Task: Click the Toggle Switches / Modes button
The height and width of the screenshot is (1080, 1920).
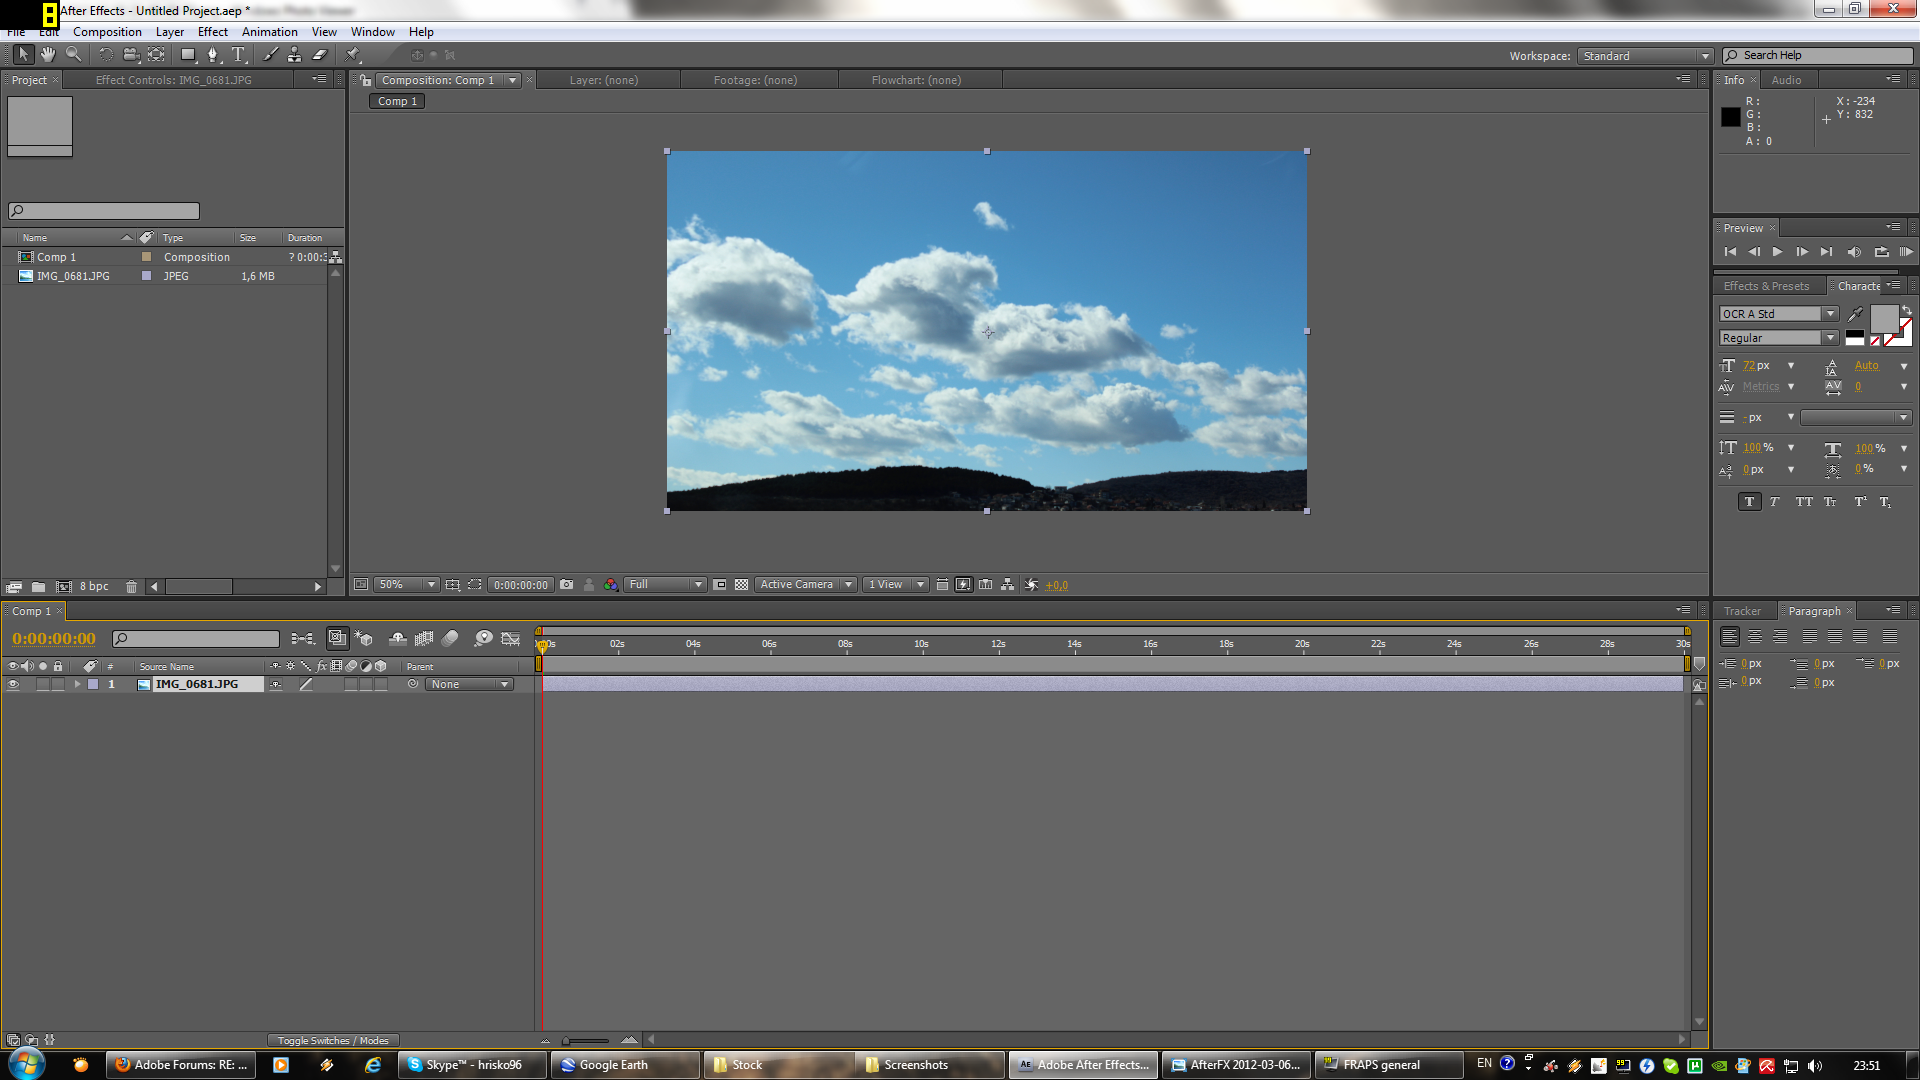Action: click(333, 1041)
